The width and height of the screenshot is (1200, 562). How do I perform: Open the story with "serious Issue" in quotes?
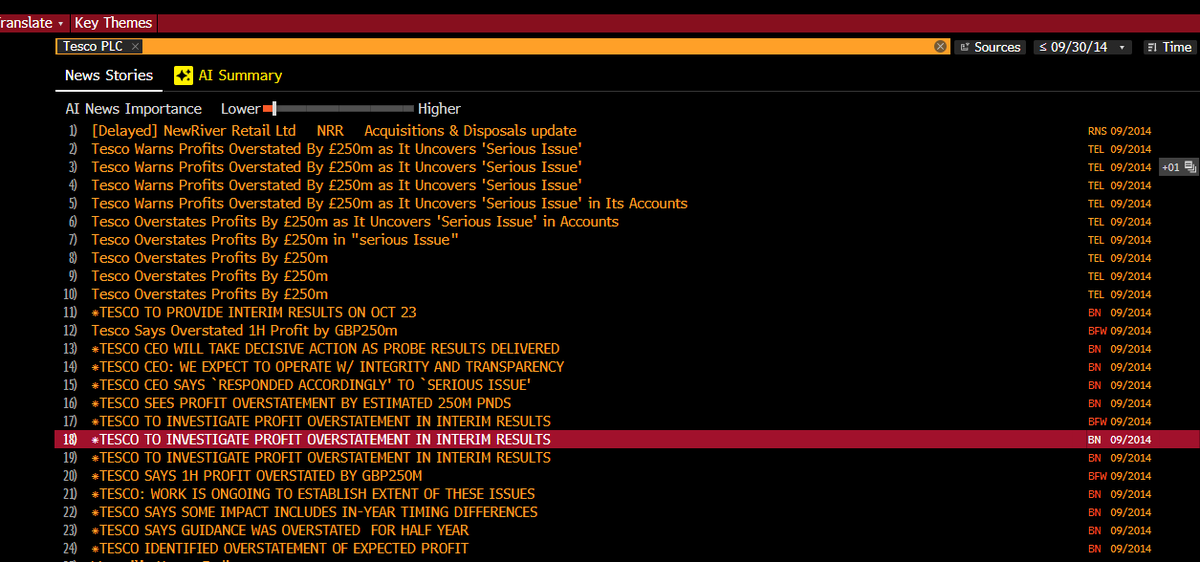[275, 240]
